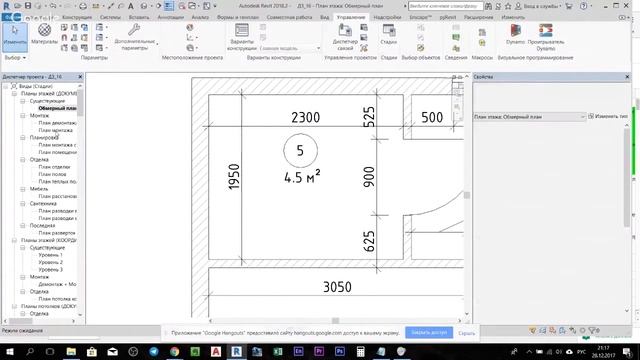Open Windows Start menu

(9, 351)
